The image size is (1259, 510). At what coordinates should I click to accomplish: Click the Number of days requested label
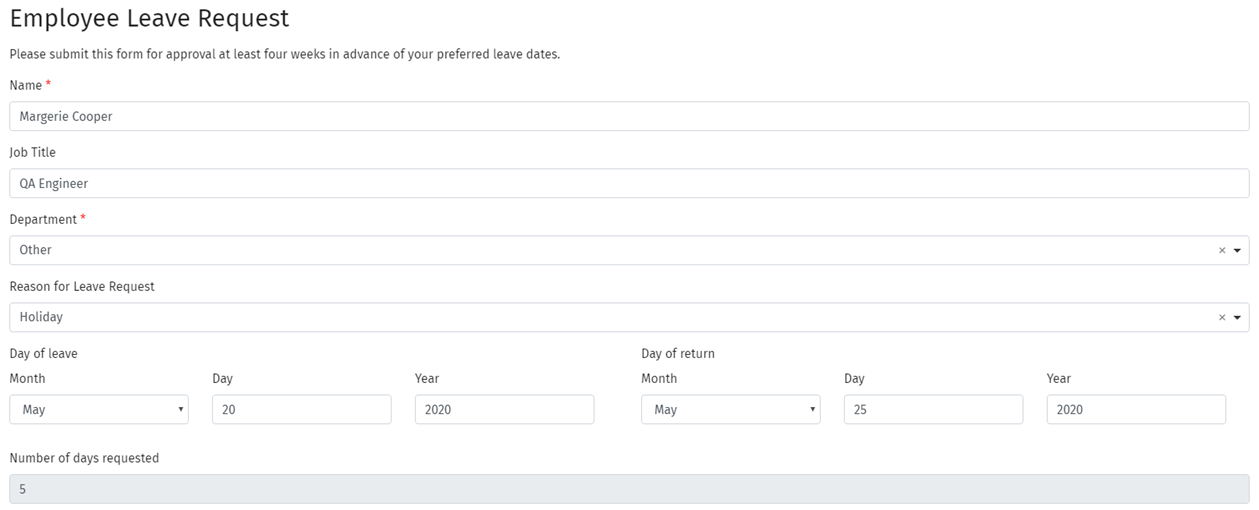84,458
